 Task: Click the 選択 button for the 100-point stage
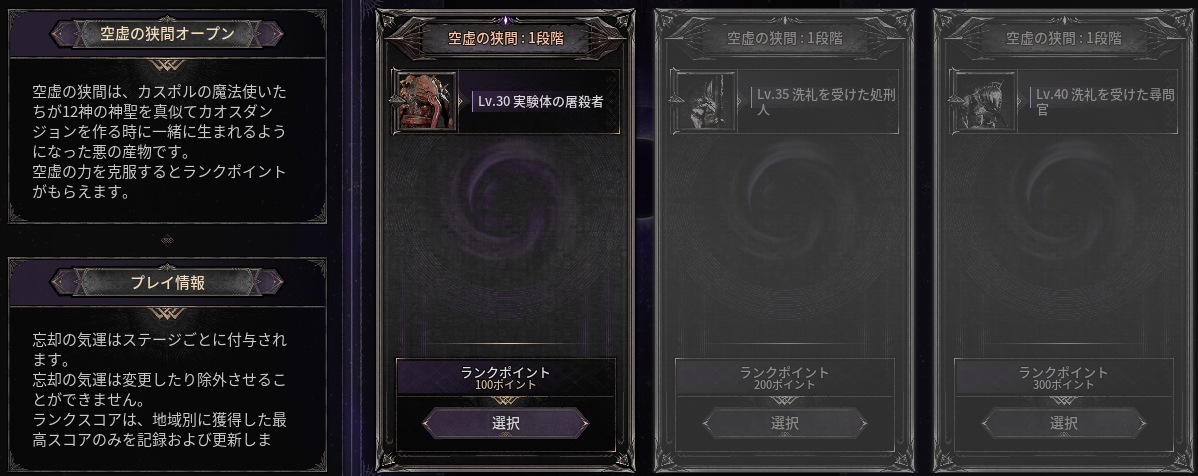click(x=506, y=423)
